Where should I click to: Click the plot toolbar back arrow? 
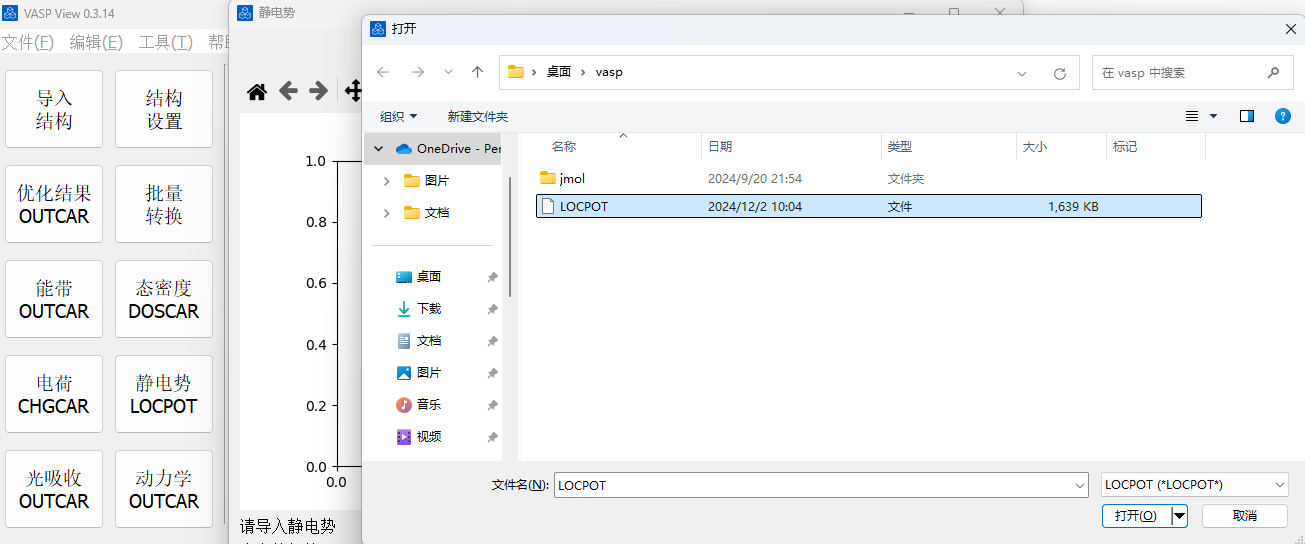288,92
